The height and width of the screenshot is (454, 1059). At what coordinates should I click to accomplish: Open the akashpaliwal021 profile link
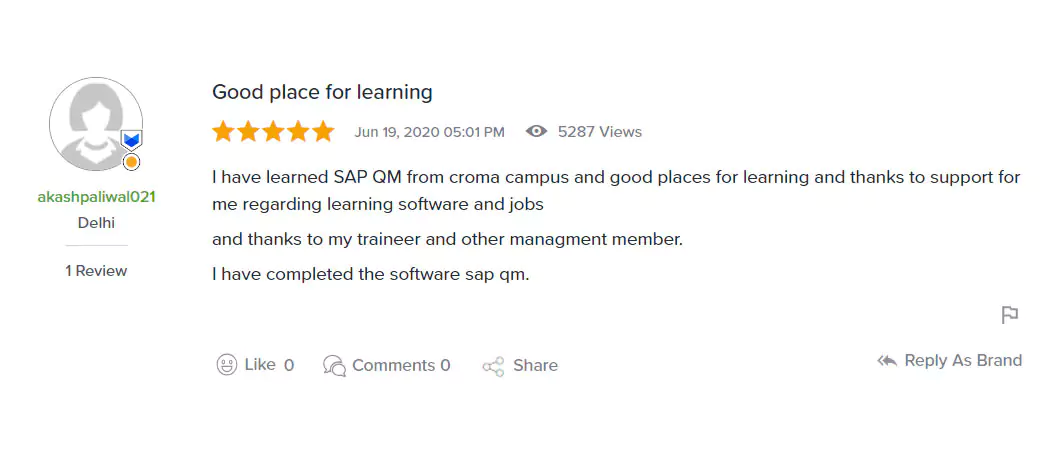96,197
